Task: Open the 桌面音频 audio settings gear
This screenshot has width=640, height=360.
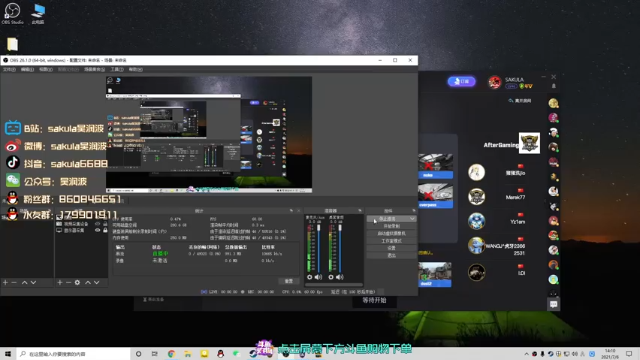Action: click(331, 277)
